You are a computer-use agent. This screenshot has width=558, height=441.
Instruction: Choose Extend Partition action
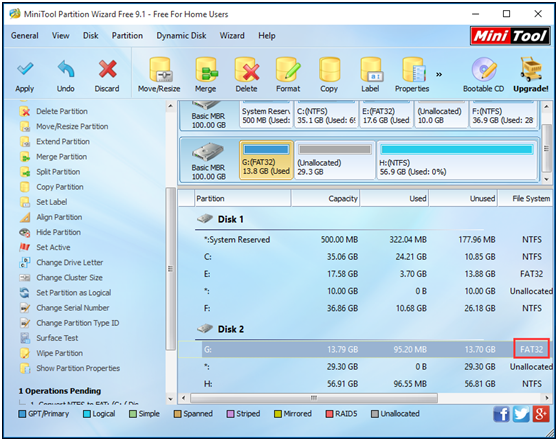click(x=63, y=142)
